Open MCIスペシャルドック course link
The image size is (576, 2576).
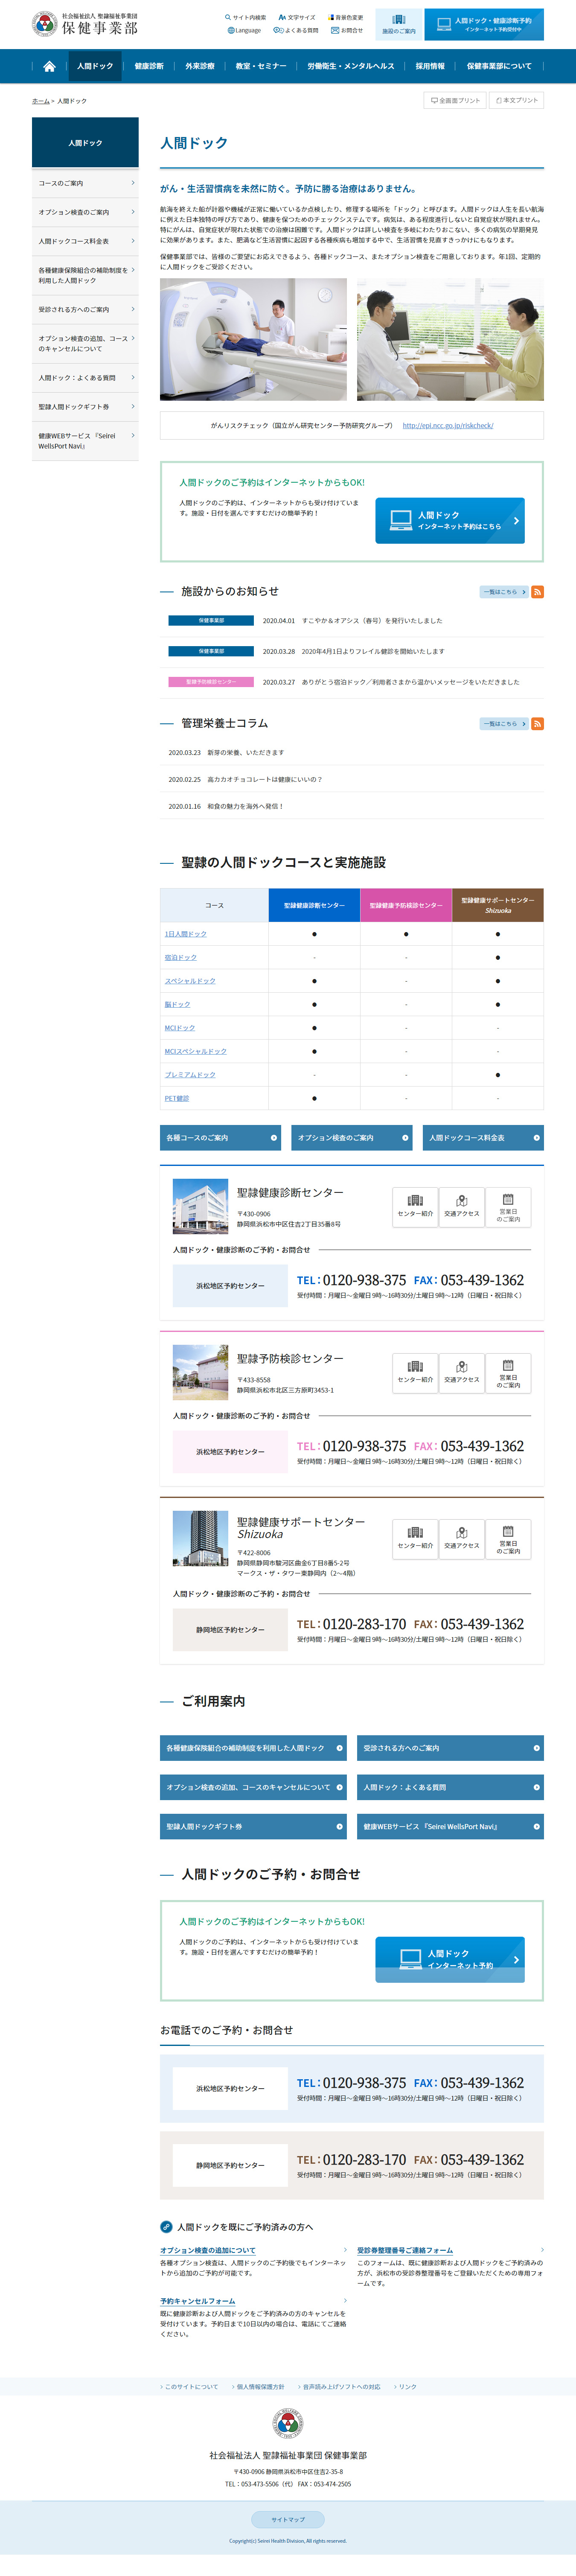[196, 1052]
